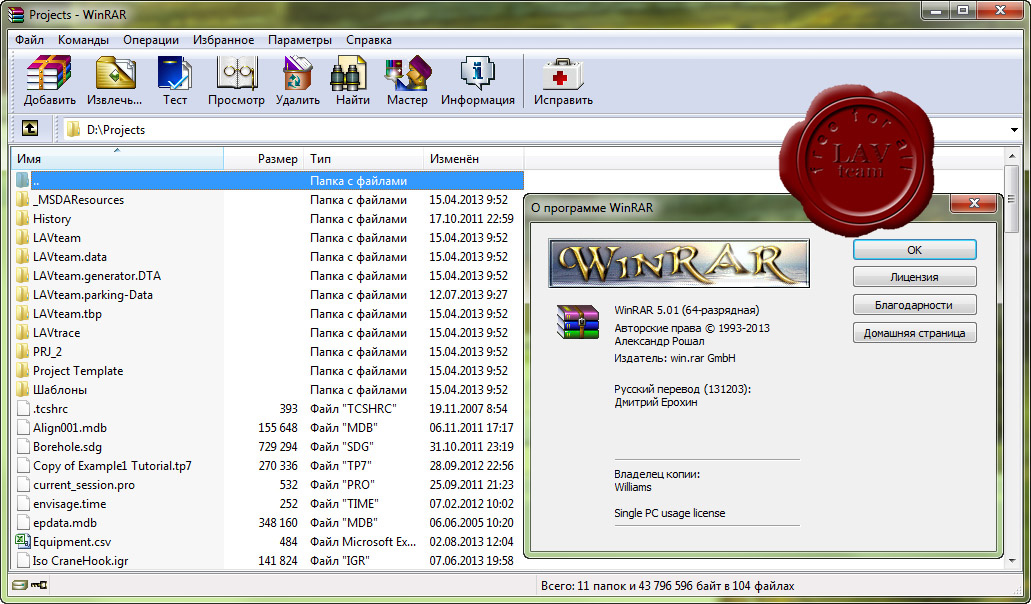Click the Шаблоны folder icon
Screen dimensions: 1031x604
point(23,390)
